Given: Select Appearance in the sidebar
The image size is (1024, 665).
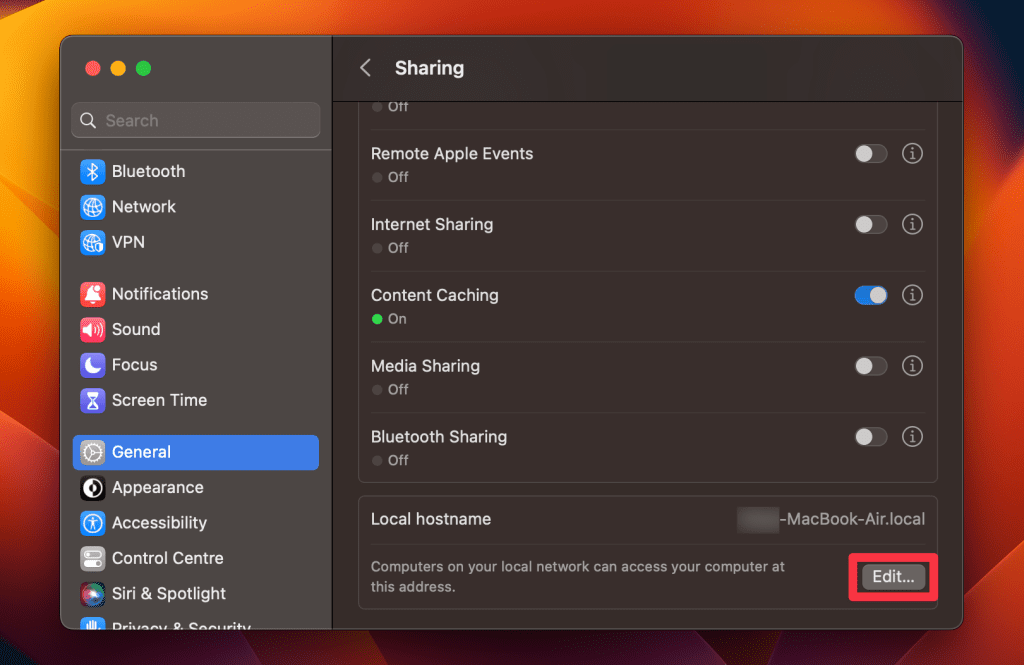Looking at the screenshot, I should tap(157, 488).
